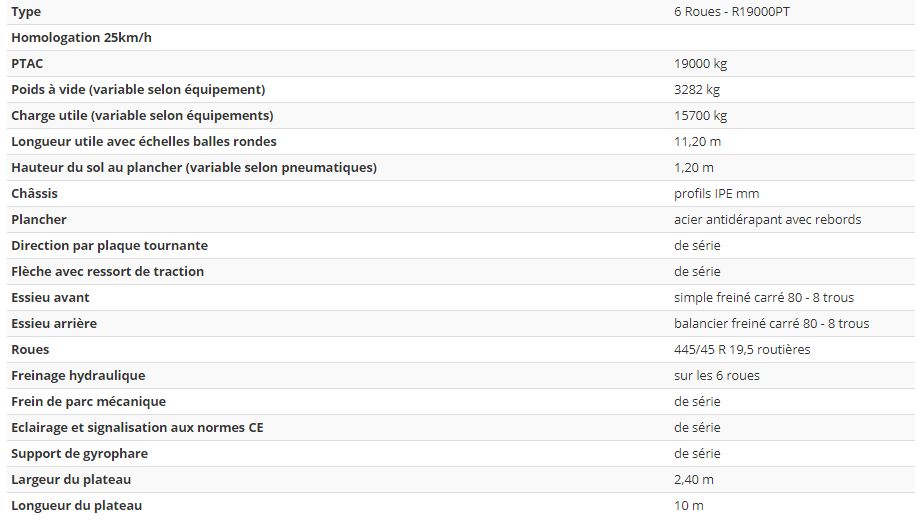Click the 'Poids à vide' row label
Screen dimensions: 915x527
(x=138, y=90)
